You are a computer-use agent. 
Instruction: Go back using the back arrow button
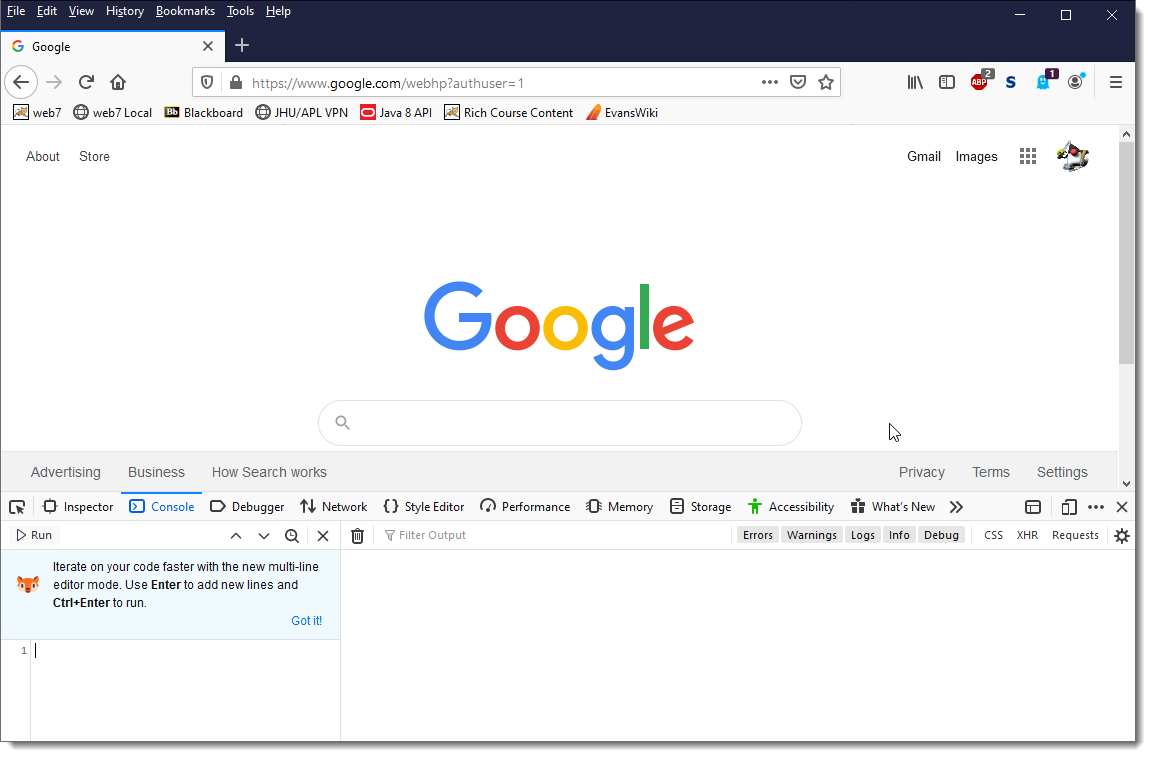point(21,82)
